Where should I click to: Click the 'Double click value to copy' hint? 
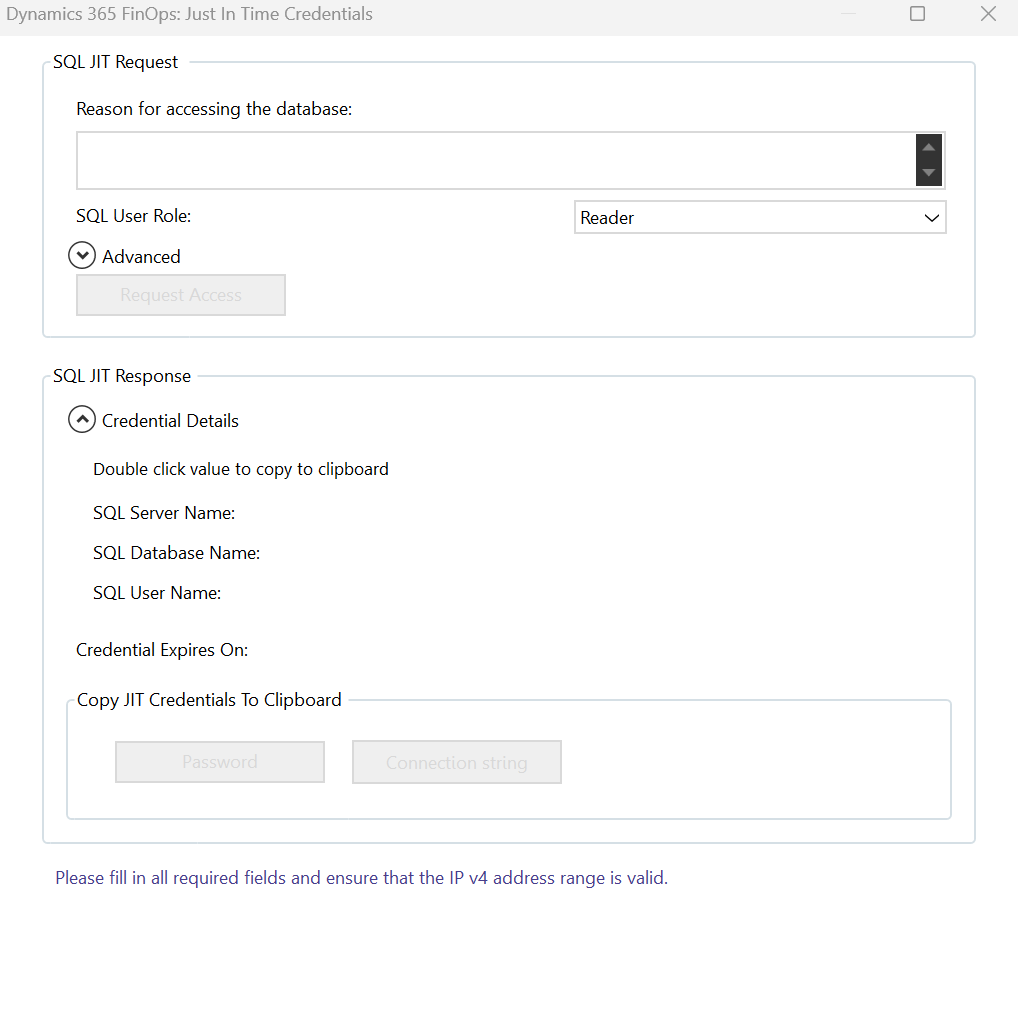pyautogui.click(x=241, y=469)
